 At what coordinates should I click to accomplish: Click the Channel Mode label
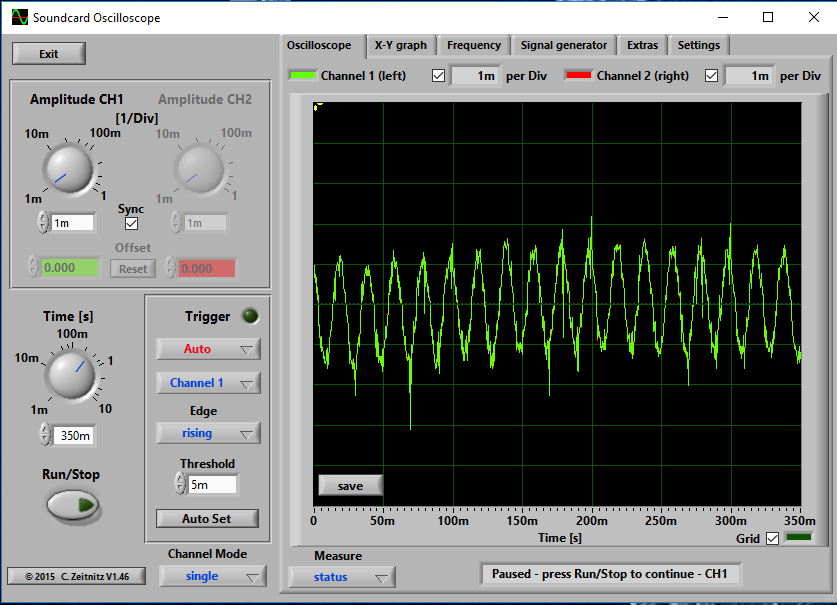207,554
